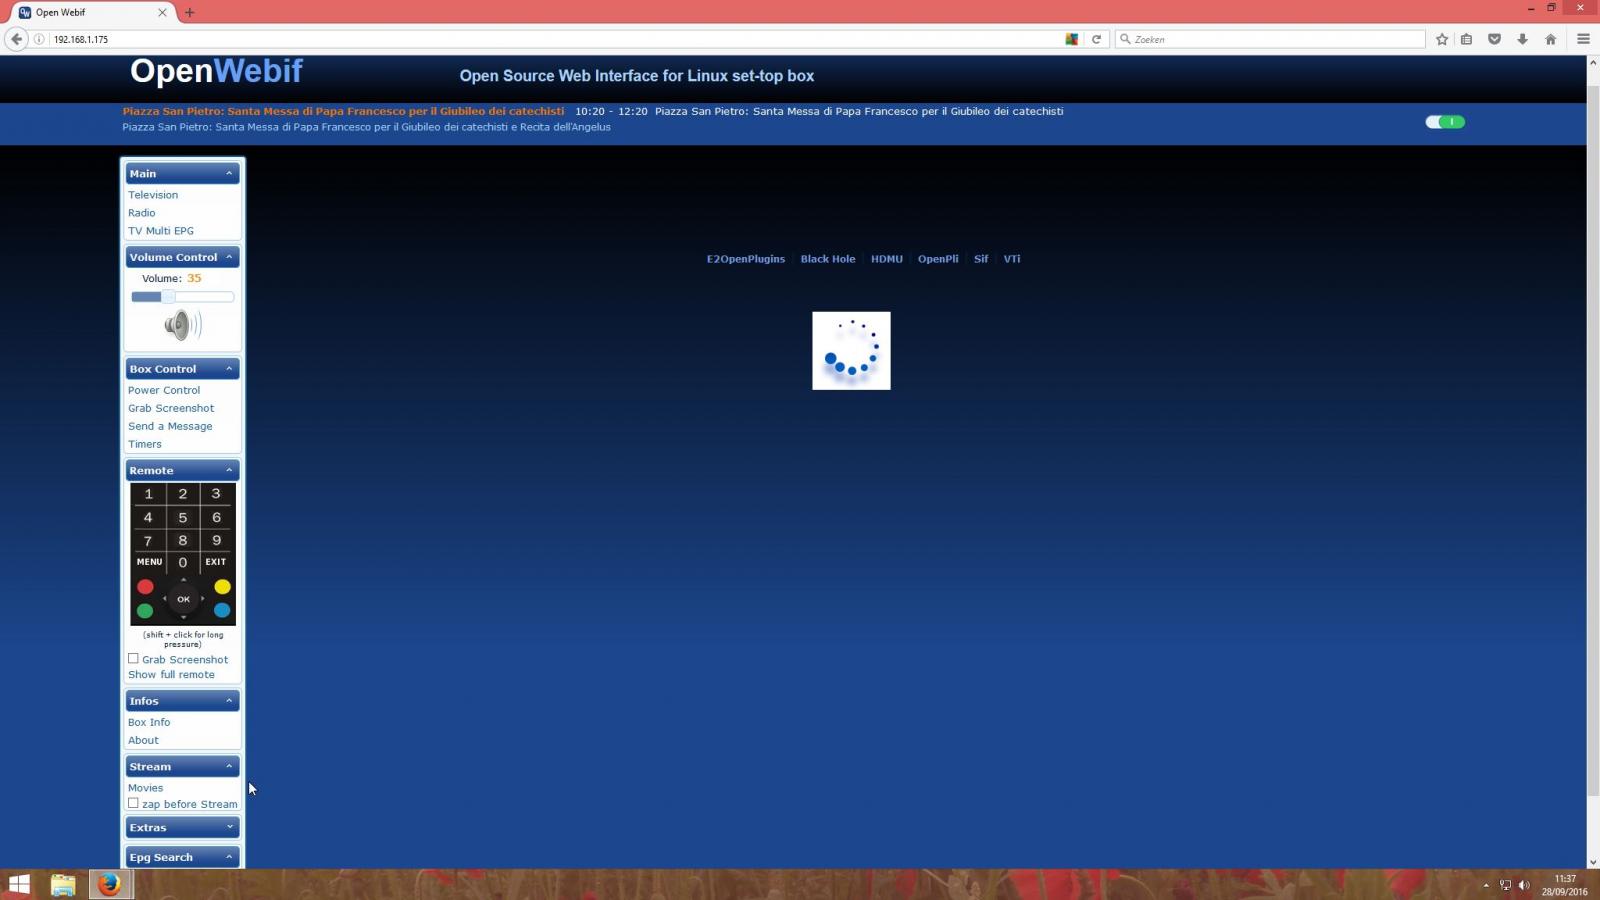Screen dimensions: 1600x900
Task: Reload the page in Firefox
Action: click(x=1096, y=39)
